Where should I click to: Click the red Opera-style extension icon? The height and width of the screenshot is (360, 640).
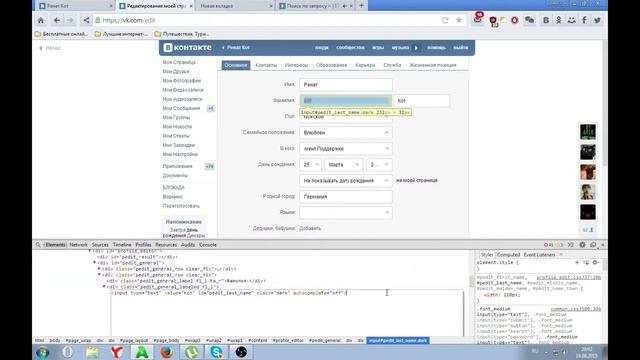tap(515, 20)
